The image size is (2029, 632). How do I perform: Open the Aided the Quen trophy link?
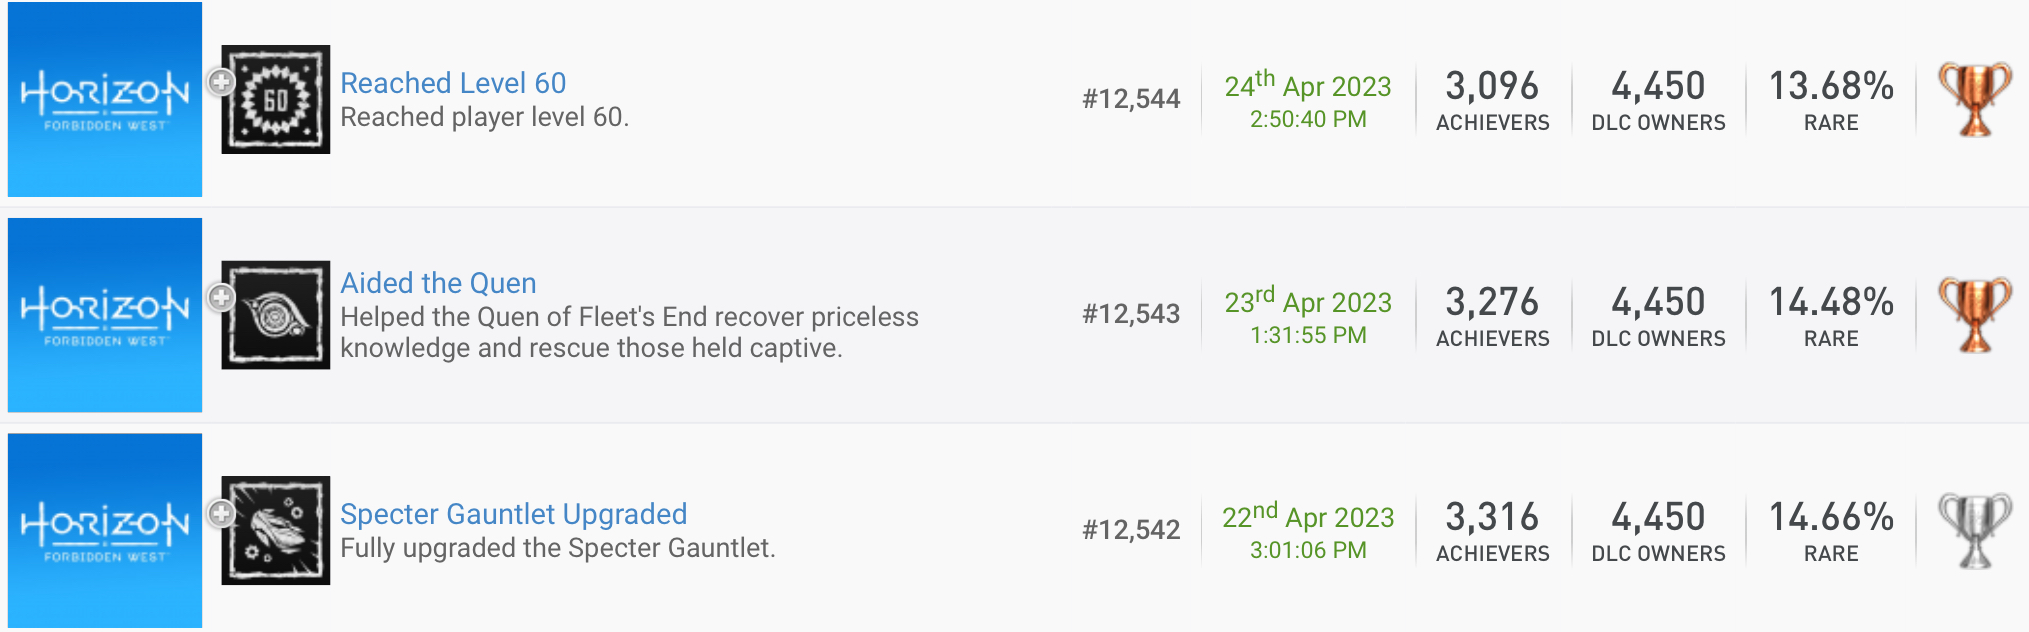[438, 283]
